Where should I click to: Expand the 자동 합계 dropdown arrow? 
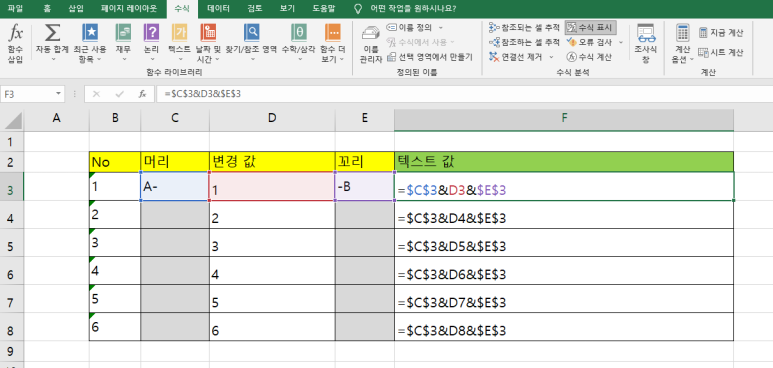tap(53, 59)
